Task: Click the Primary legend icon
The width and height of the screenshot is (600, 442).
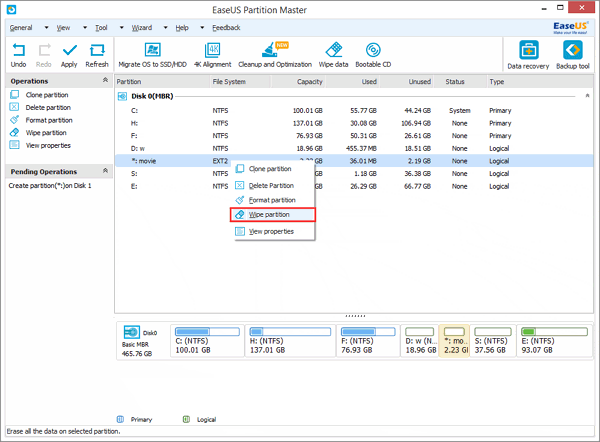Action: pyautogui.click(x=120, y=419)
